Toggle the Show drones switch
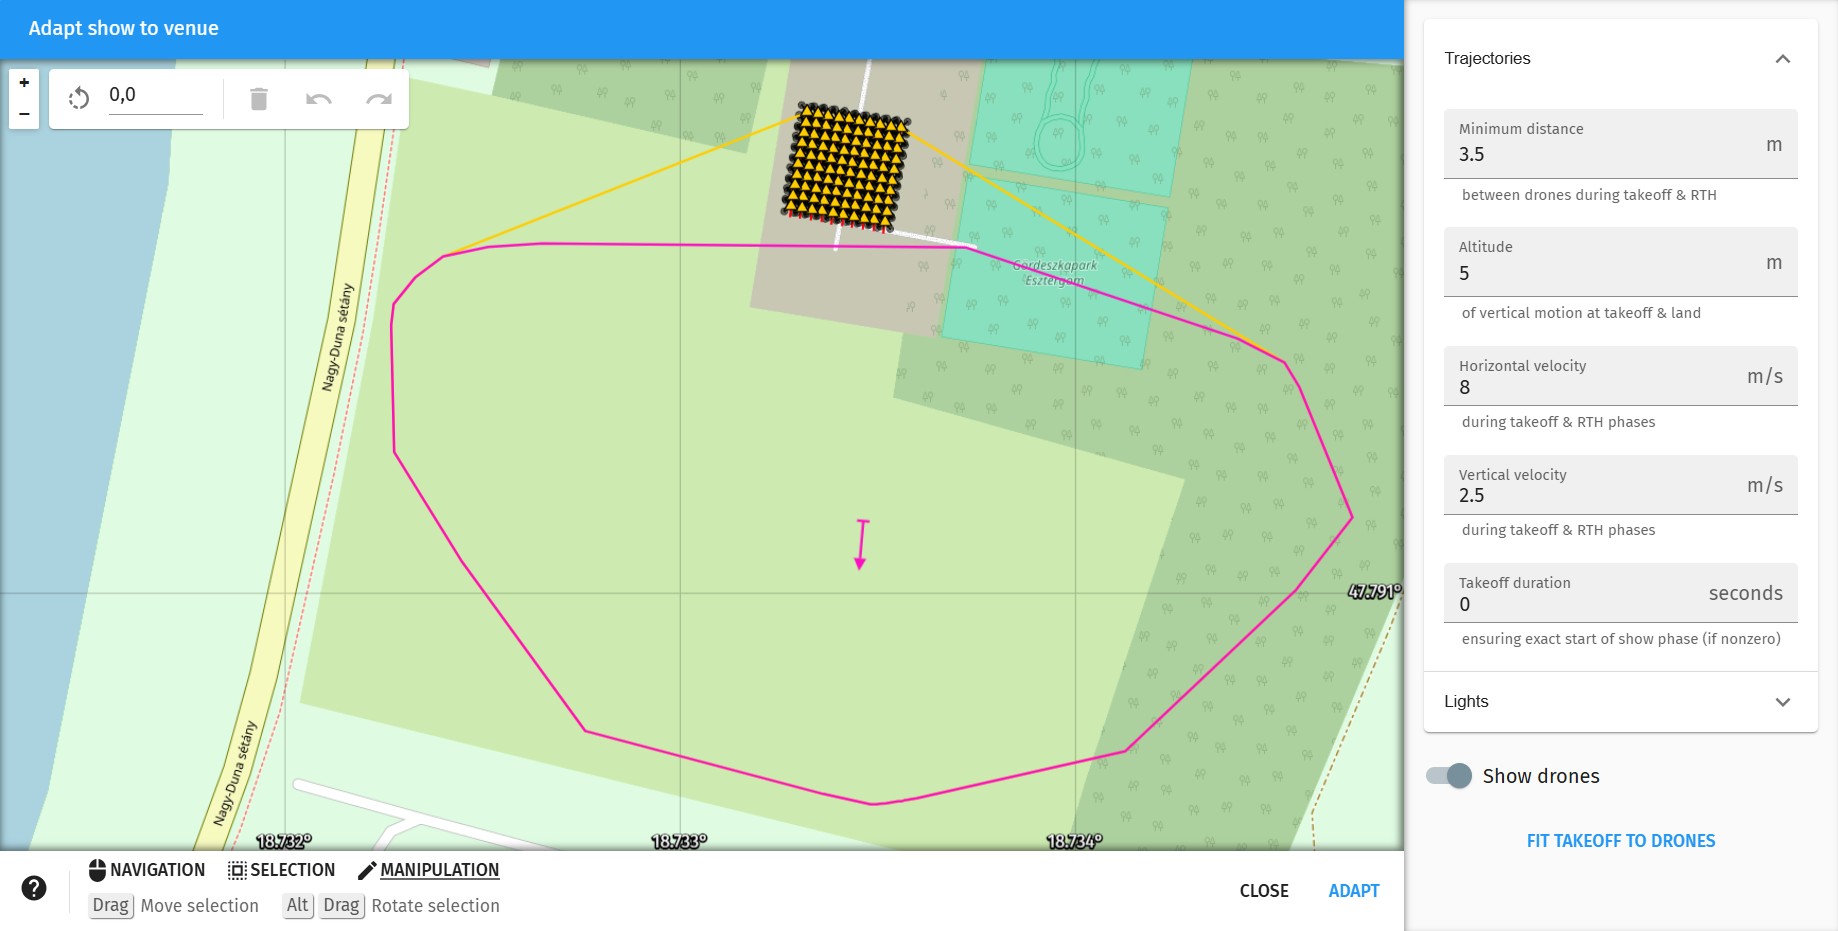Image resolution: width=1838 pixels, height=931 pixels. pos(1449,776)
